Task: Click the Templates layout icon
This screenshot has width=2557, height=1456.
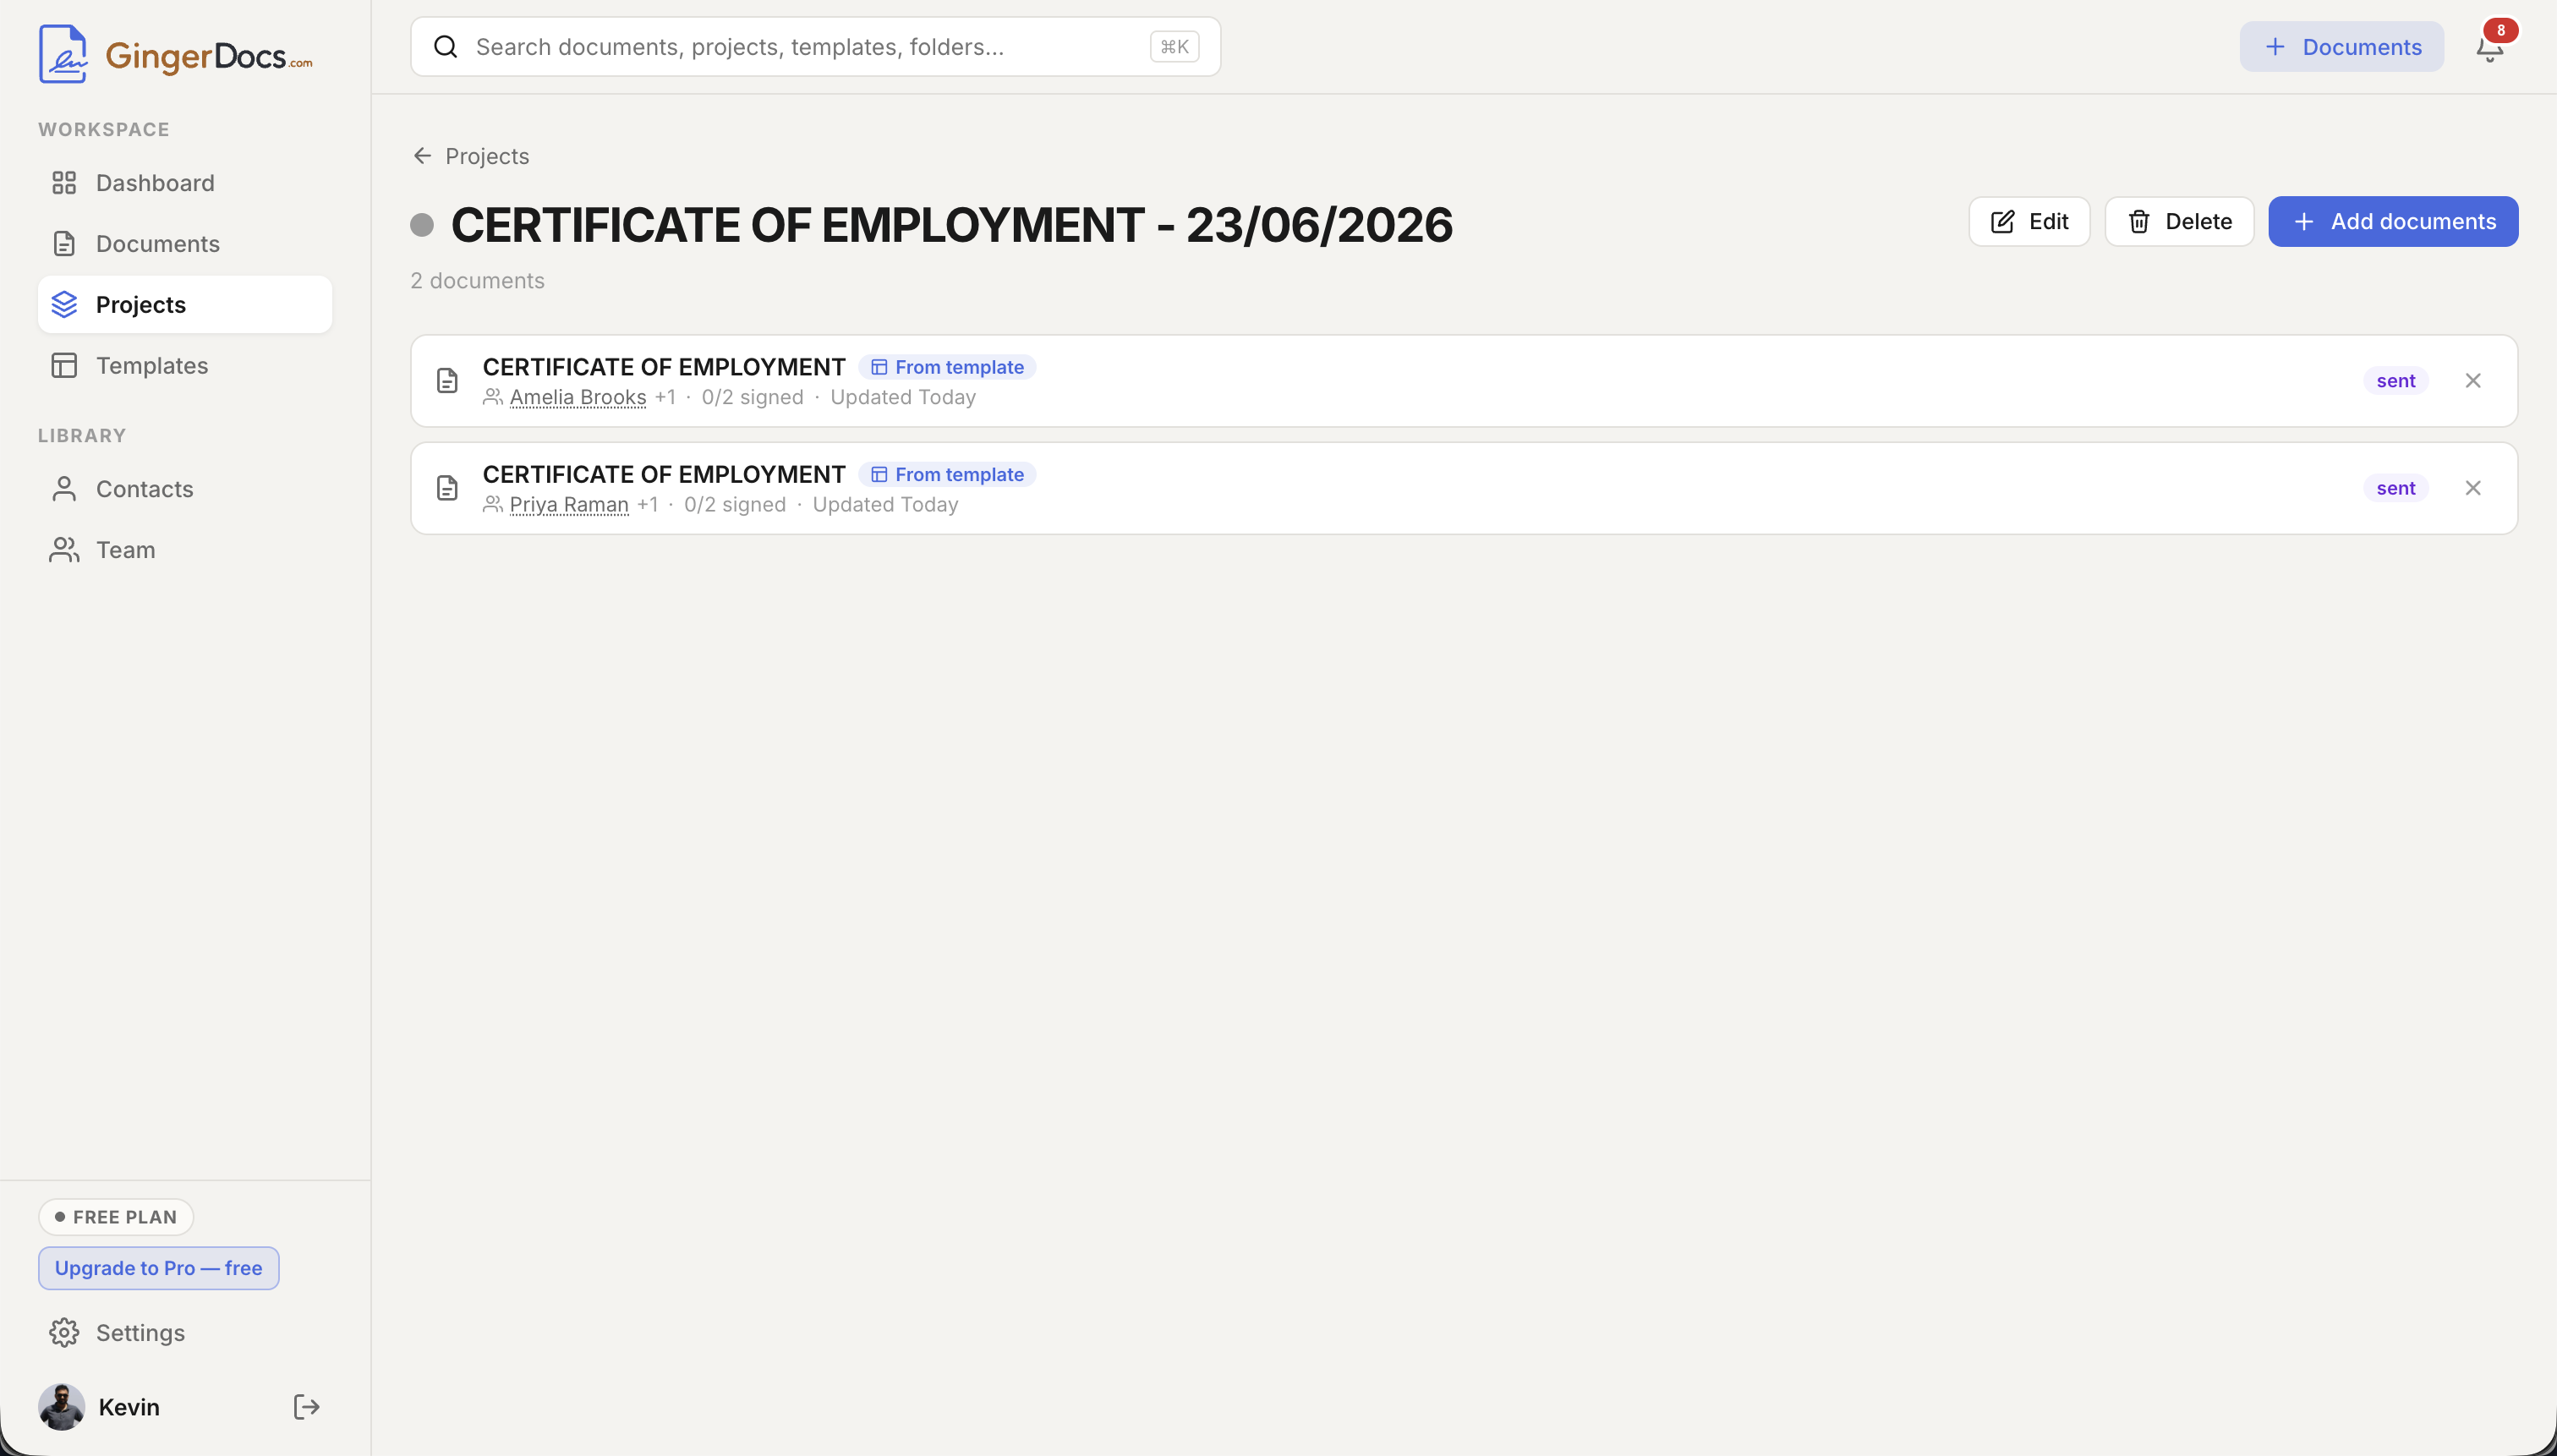Action: pos(64,366)
